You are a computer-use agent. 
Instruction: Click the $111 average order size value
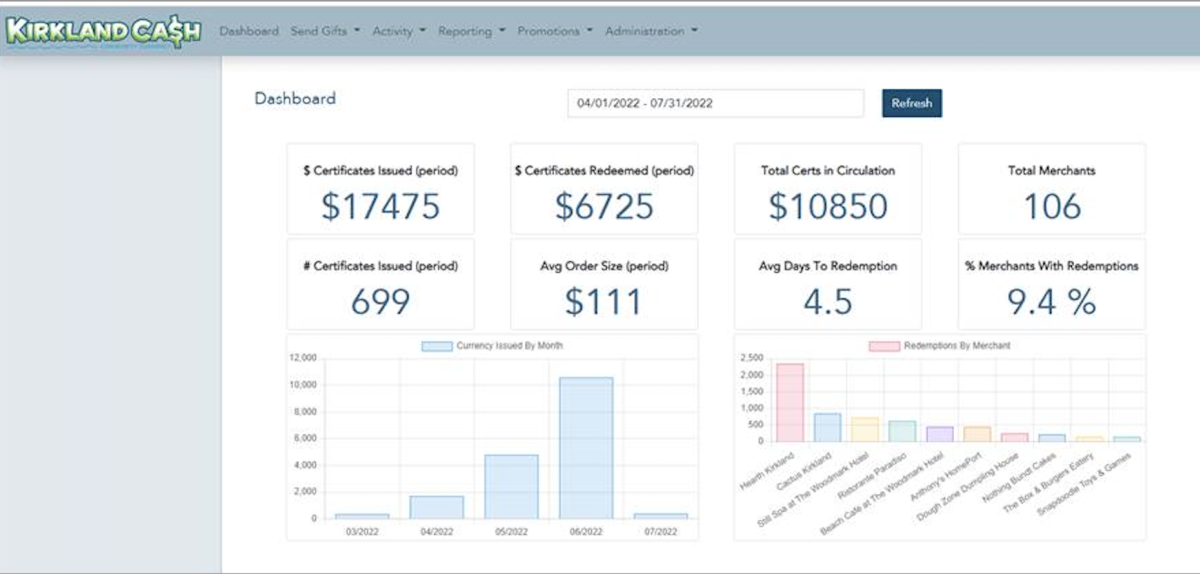click(x=604, y=301)
